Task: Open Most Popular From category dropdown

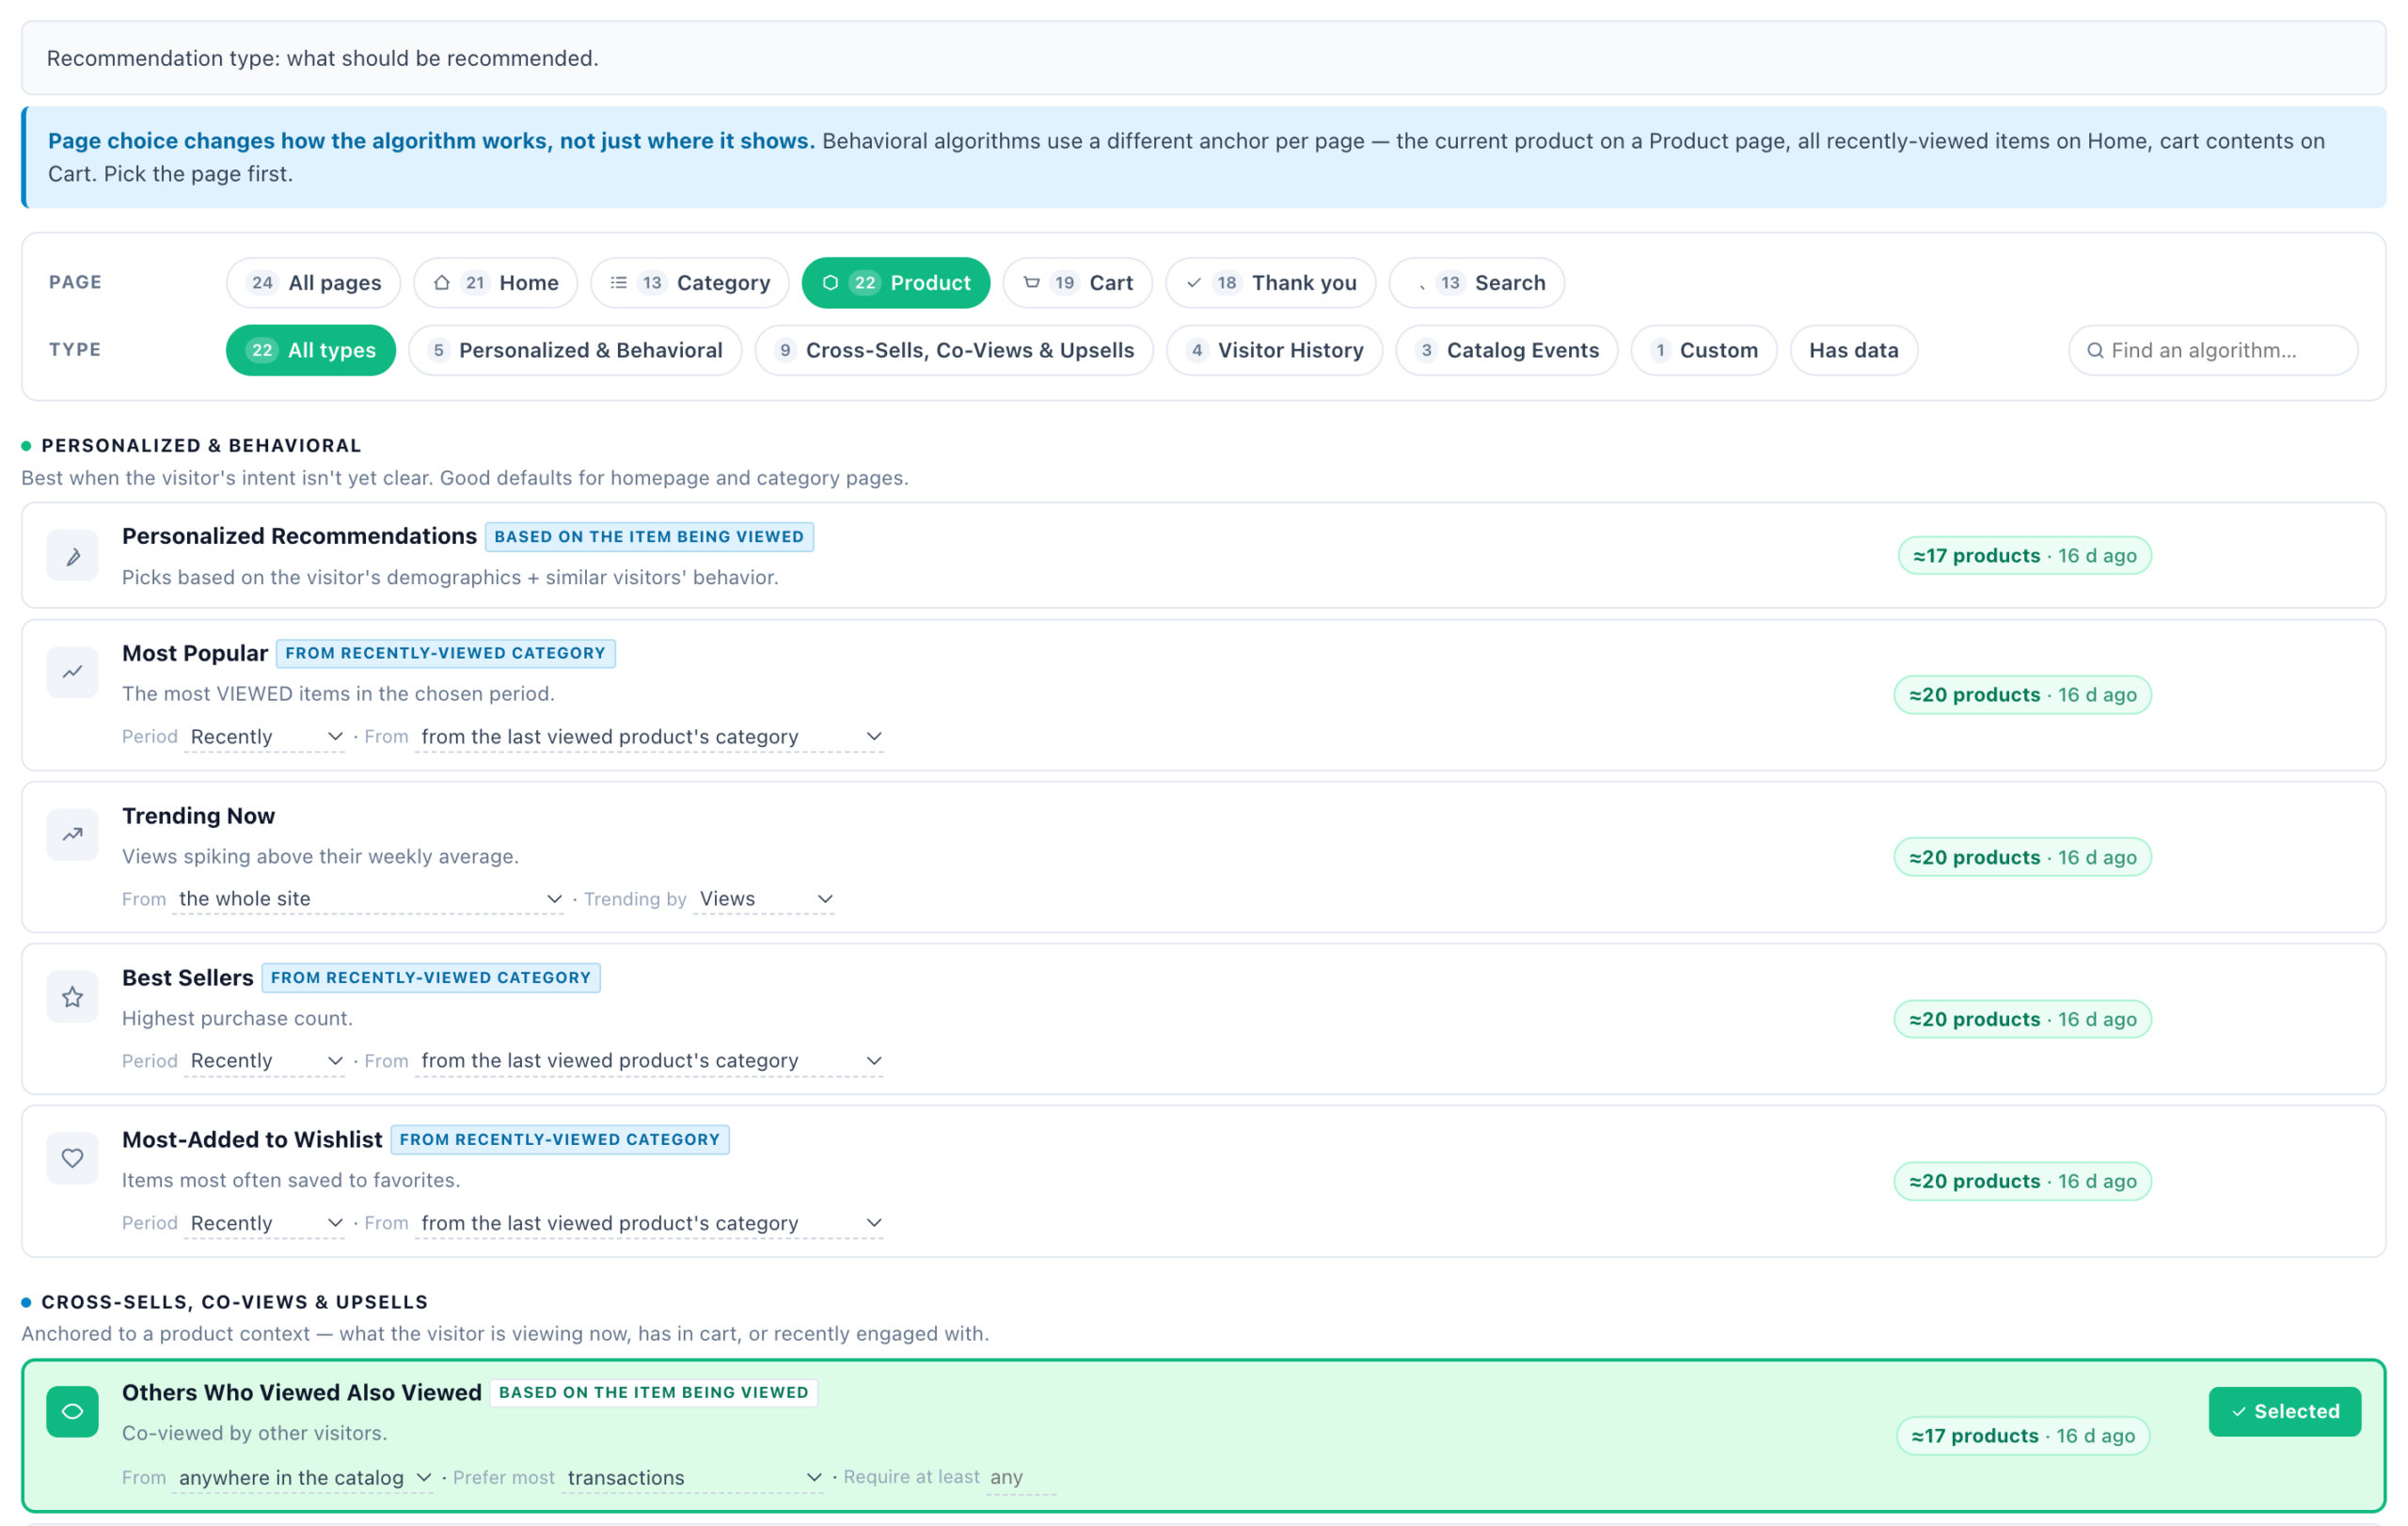Action: click(649, 737)
